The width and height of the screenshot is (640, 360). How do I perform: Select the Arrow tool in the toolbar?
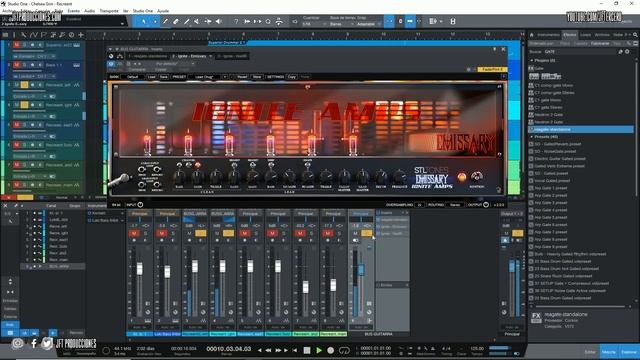(x=144, y=21)
